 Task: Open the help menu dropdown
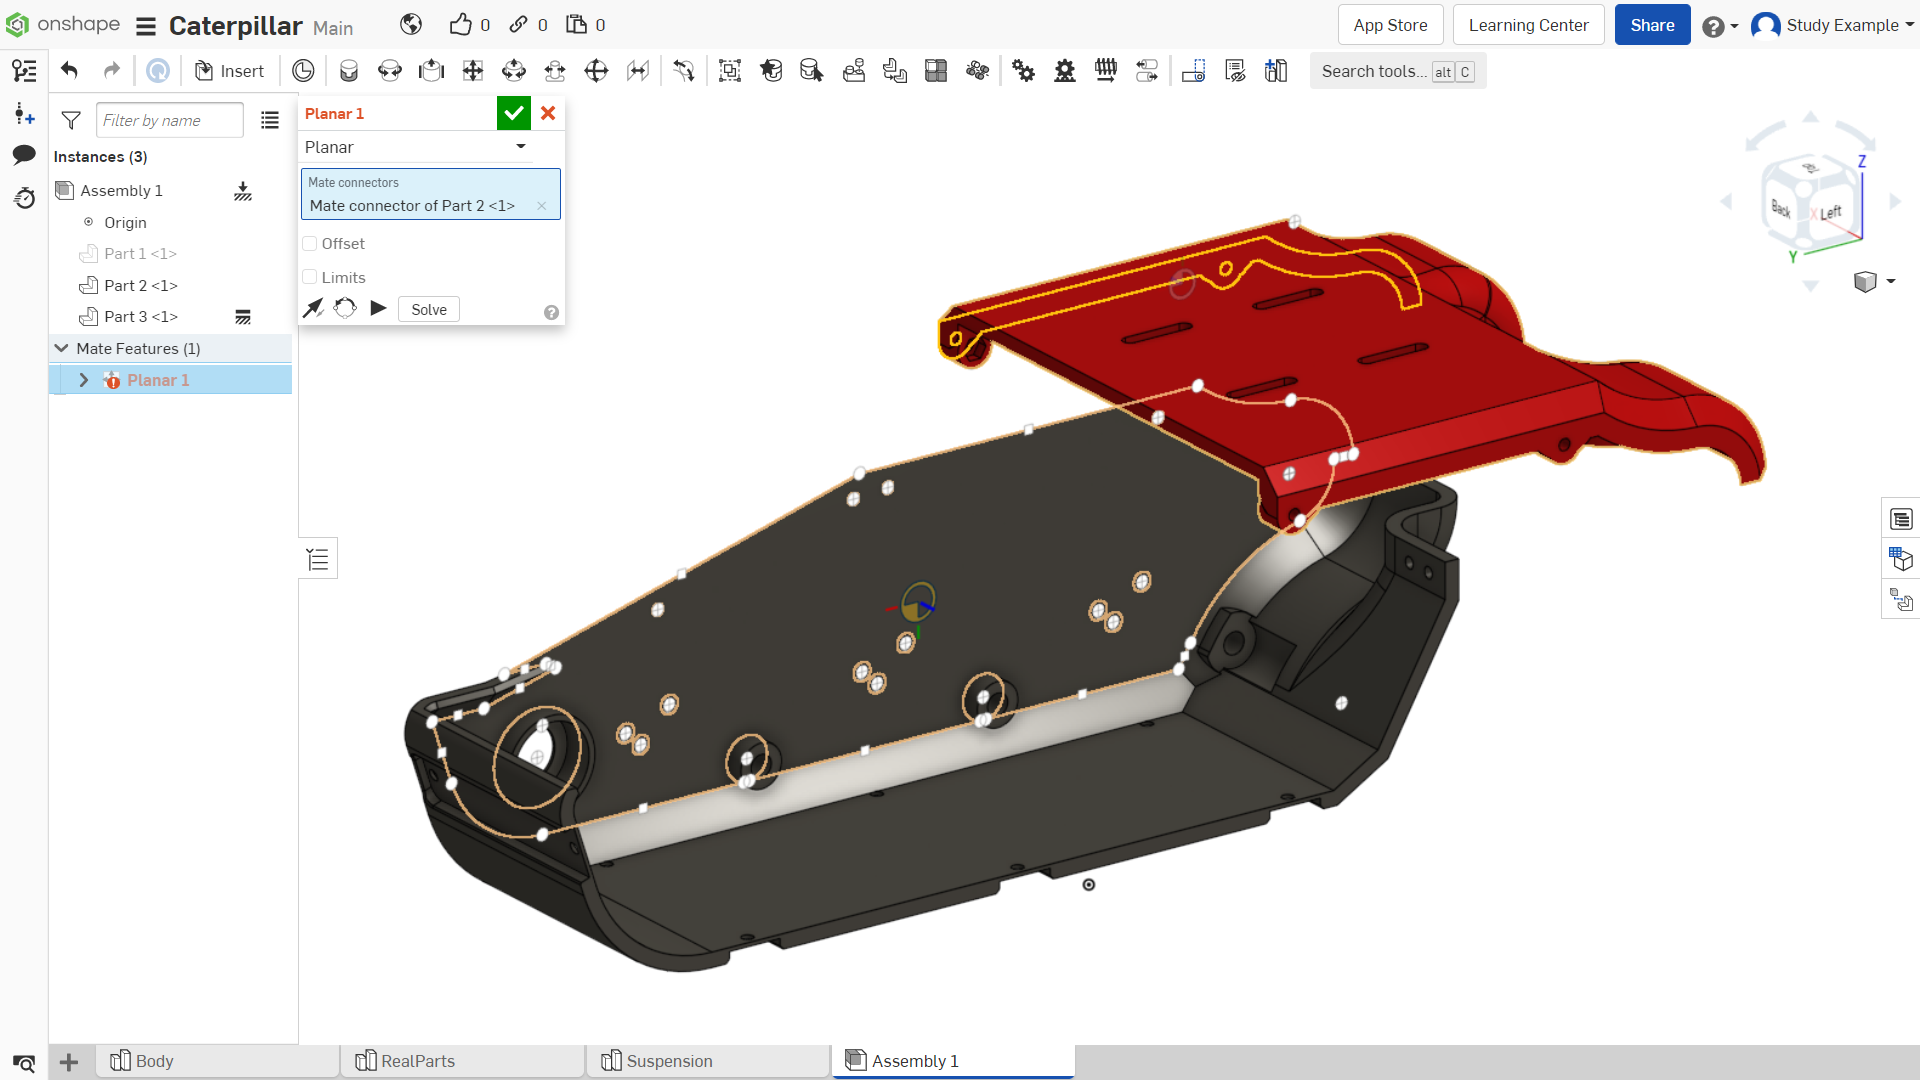[1720, 26]
